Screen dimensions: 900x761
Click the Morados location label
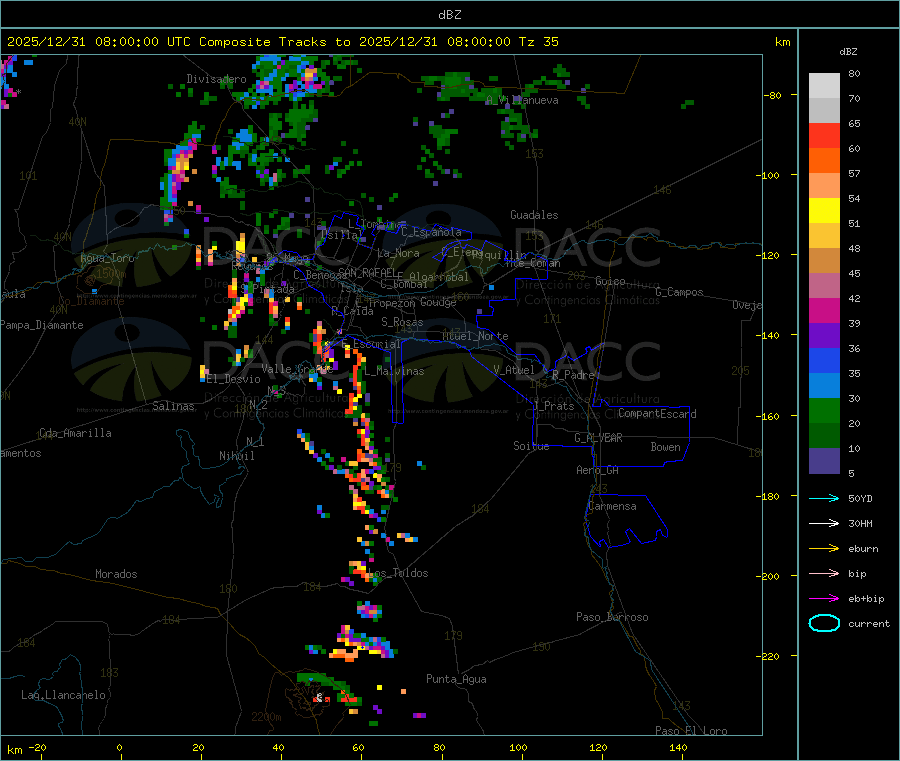[116, 574]
